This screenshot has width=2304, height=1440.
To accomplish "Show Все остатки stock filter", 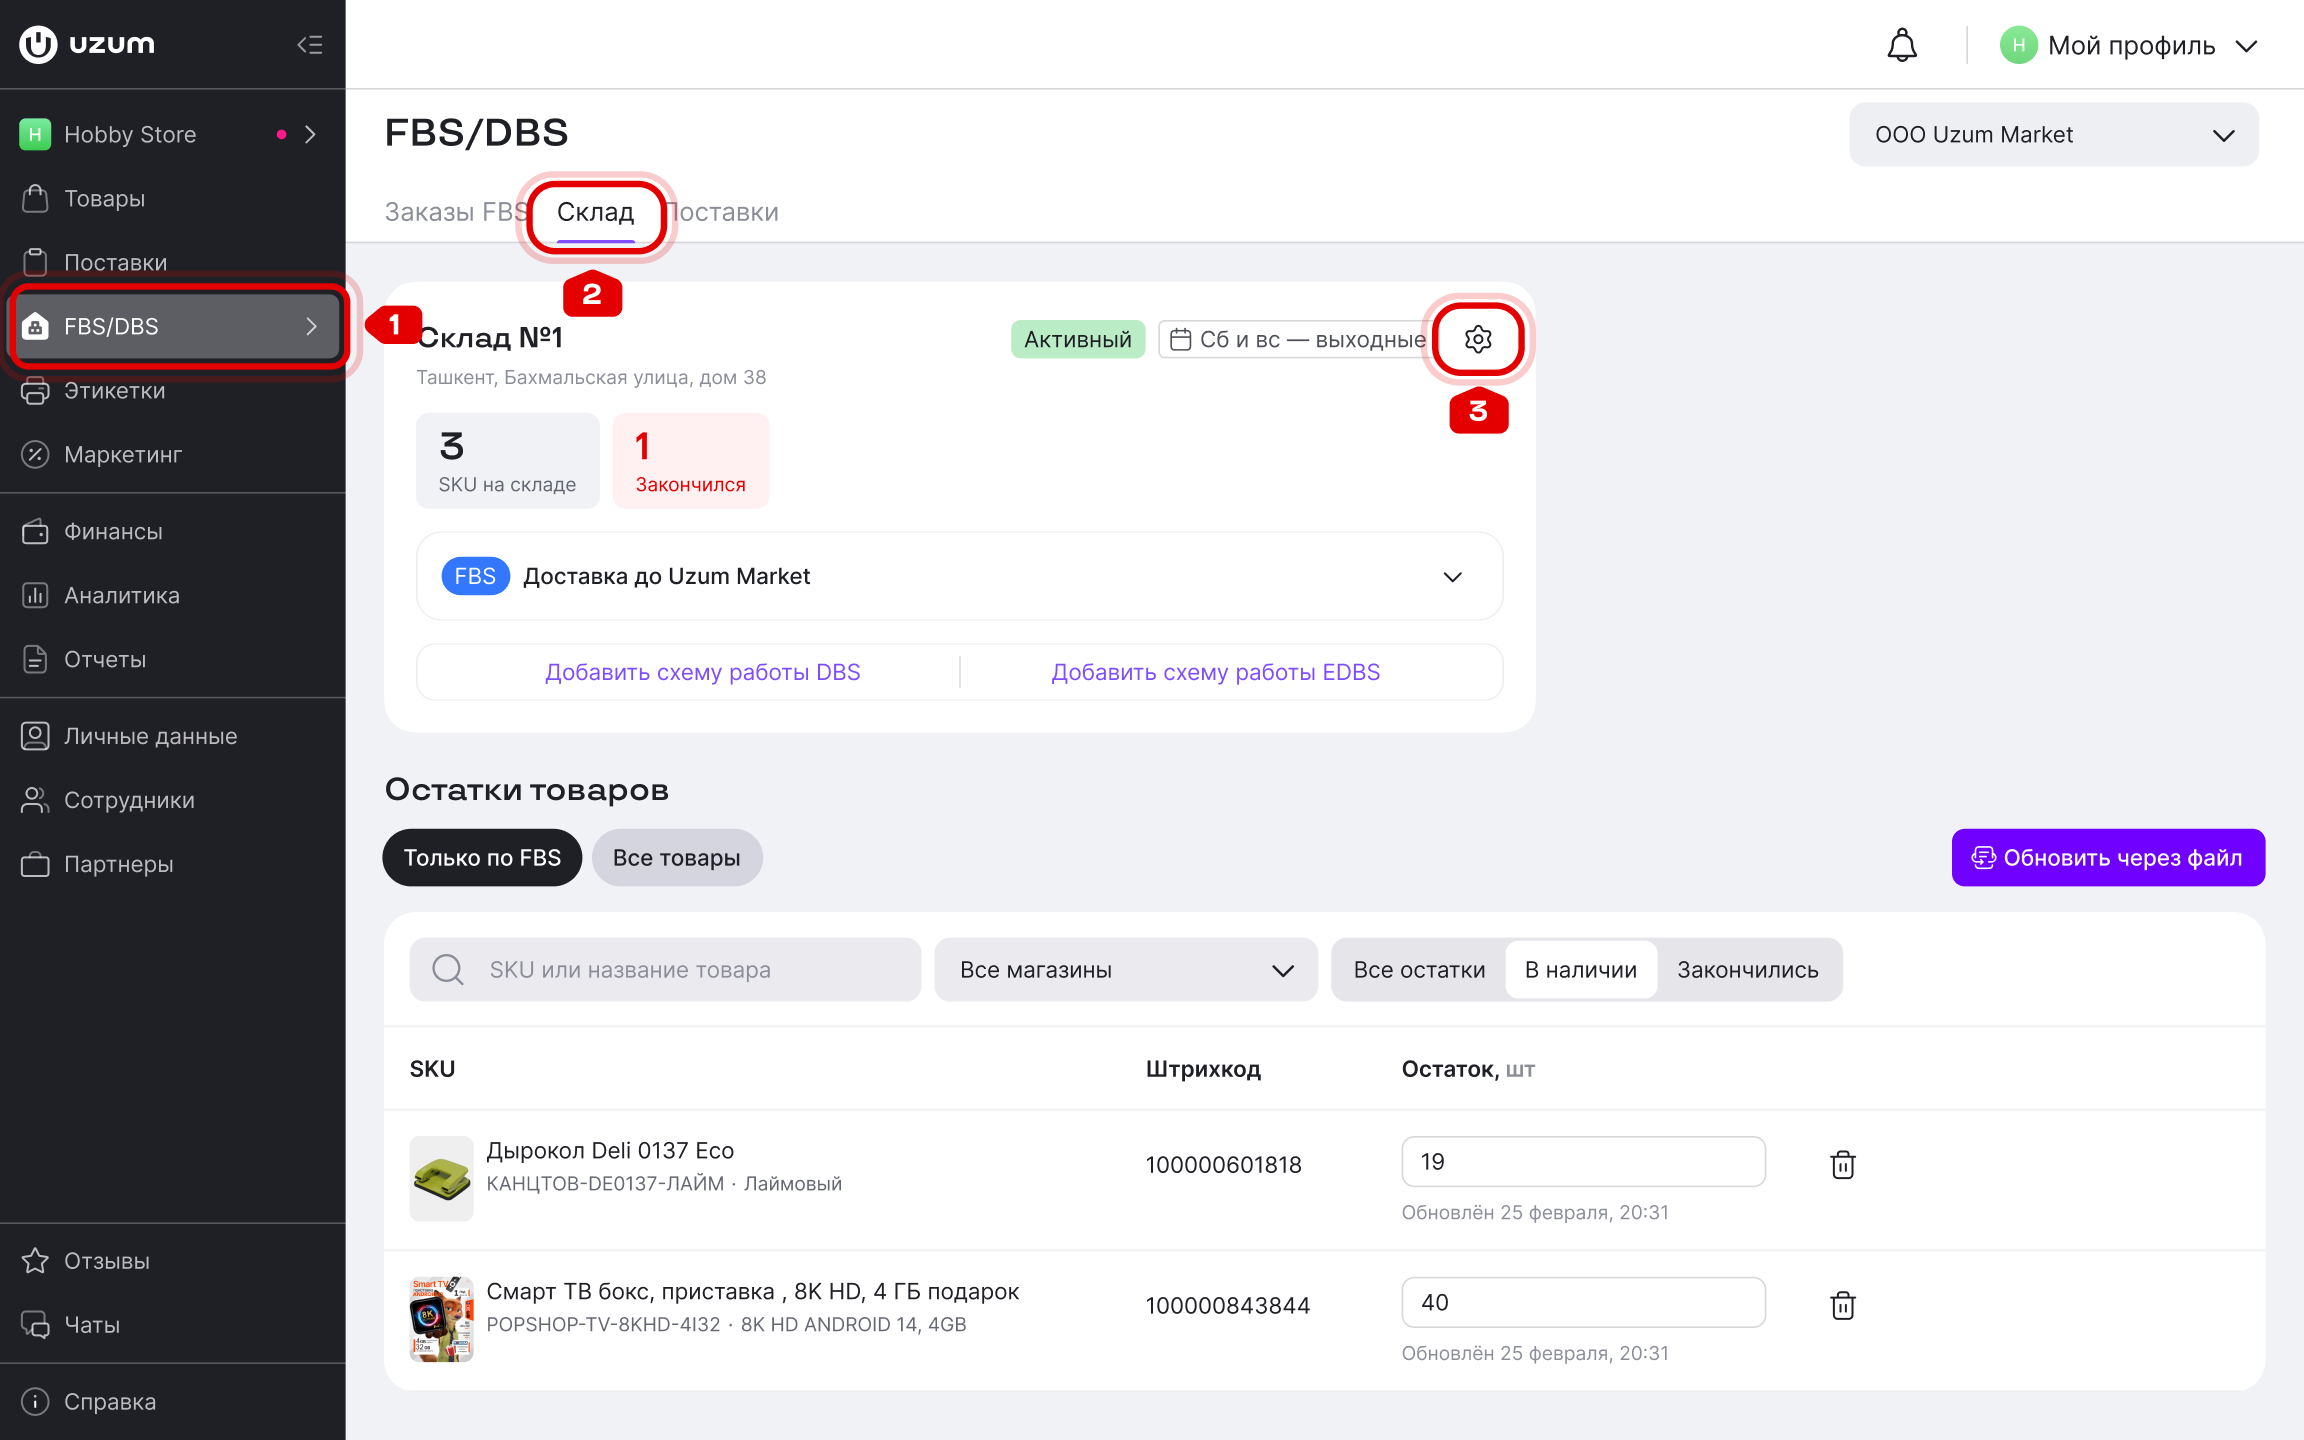I will [1419, 969].
